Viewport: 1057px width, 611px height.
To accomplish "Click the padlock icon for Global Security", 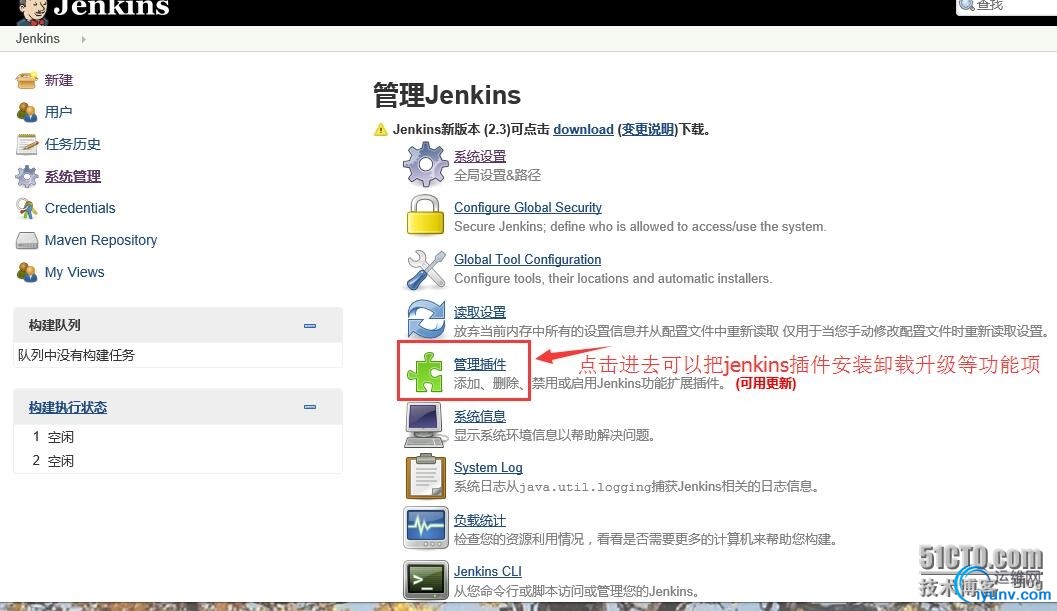I will (425, 215).
